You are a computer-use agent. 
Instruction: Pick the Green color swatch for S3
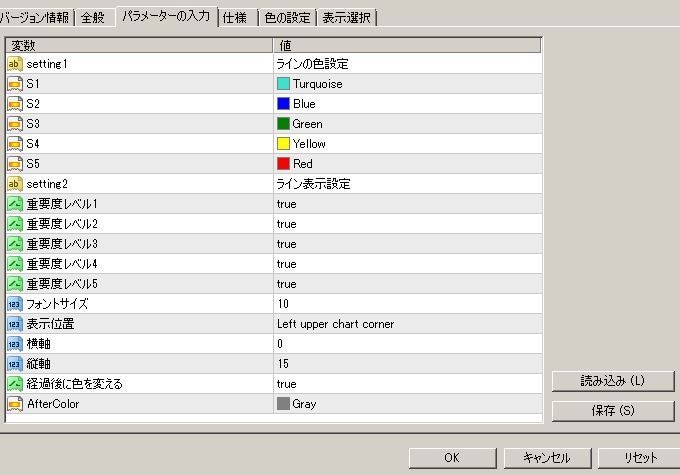point(283,124)
